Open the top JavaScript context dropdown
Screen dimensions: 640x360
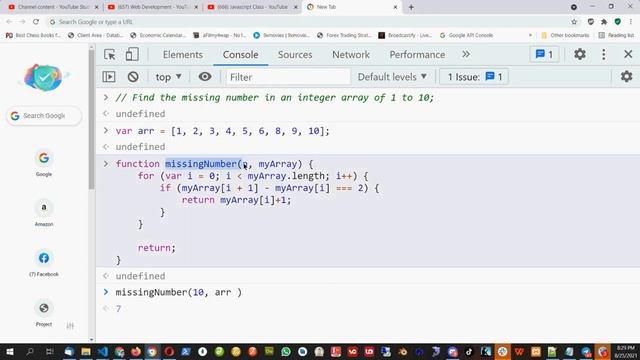[x=168, y=77]
